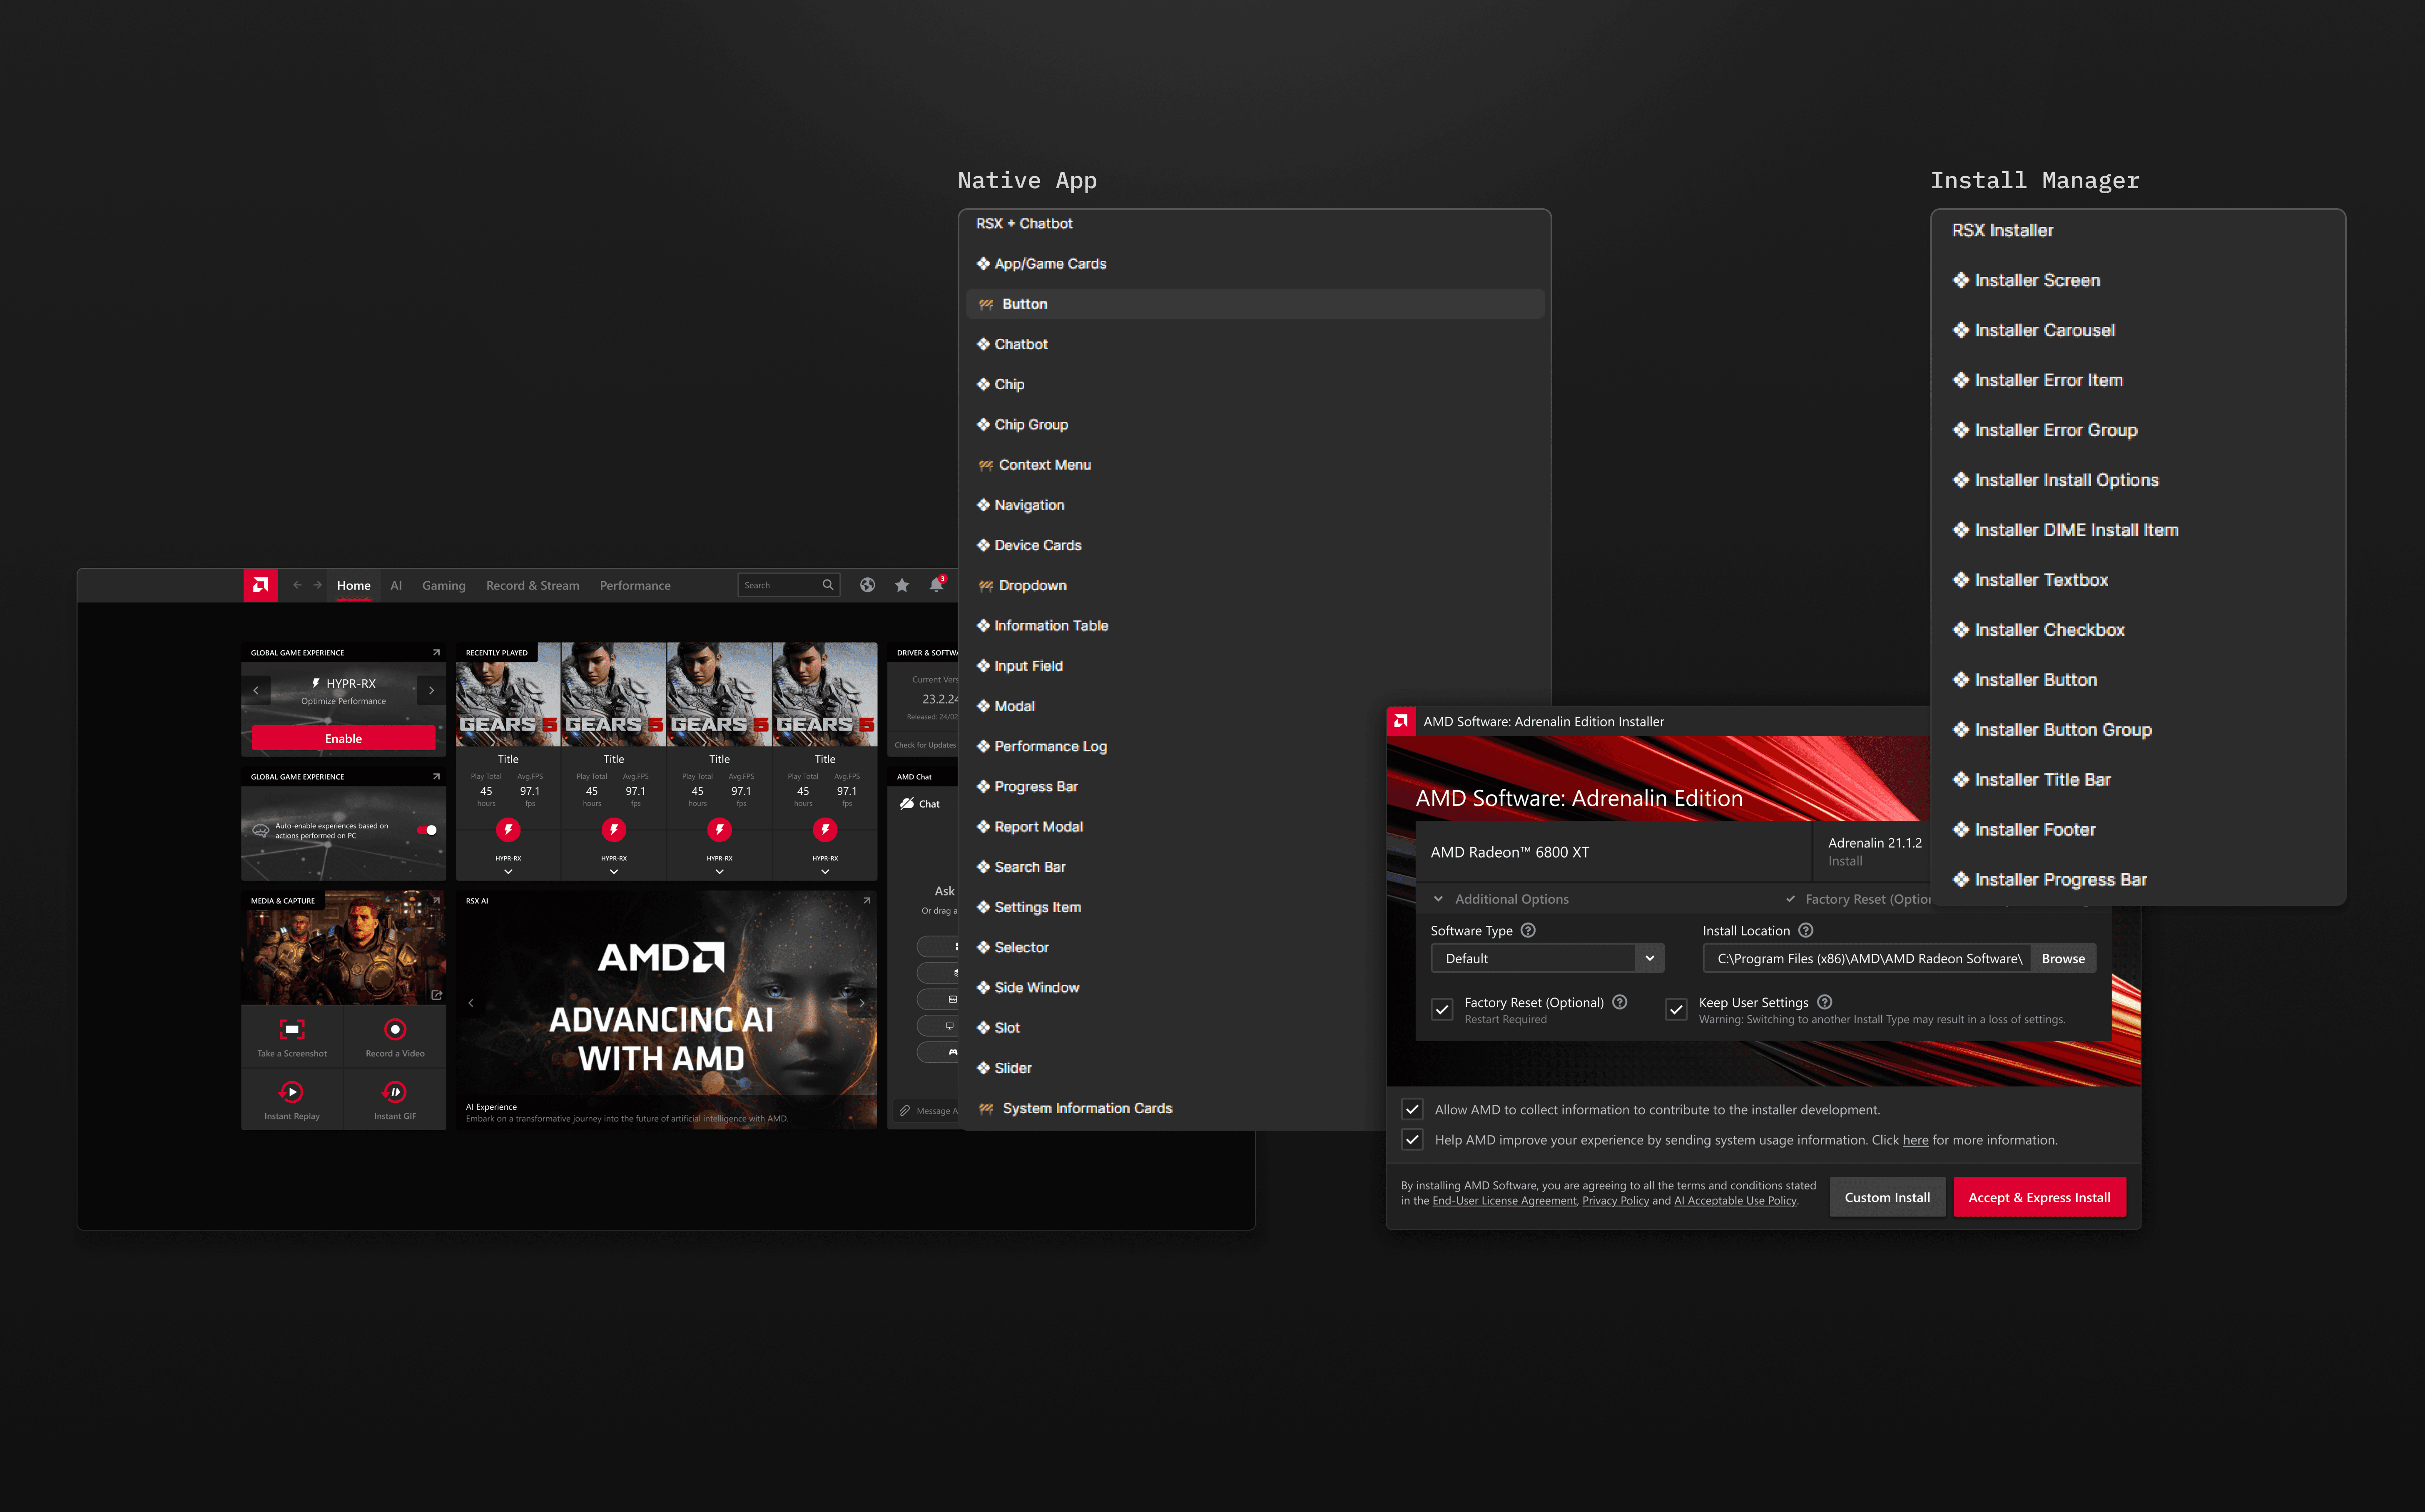2425x1512 pixels.
Task: Open the Record & Stream tab
Action: coord(532,585)
